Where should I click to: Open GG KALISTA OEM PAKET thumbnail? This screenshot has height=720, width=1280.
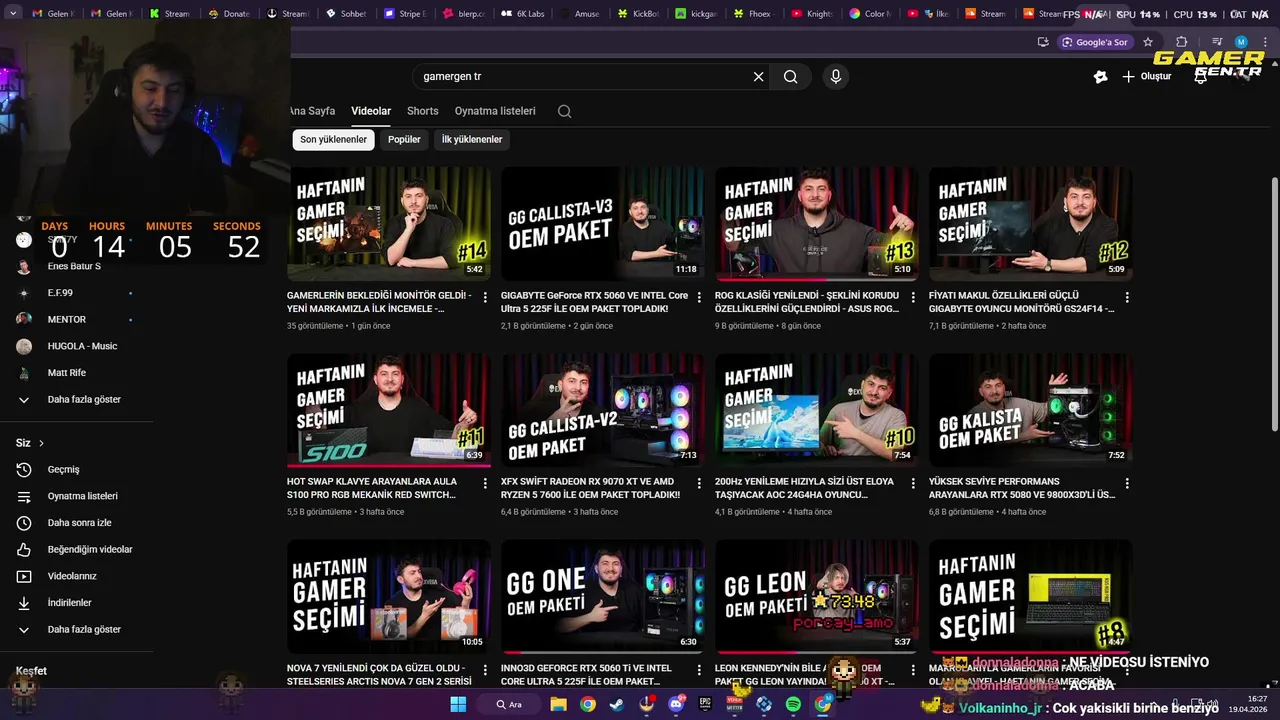(1031, 410)
